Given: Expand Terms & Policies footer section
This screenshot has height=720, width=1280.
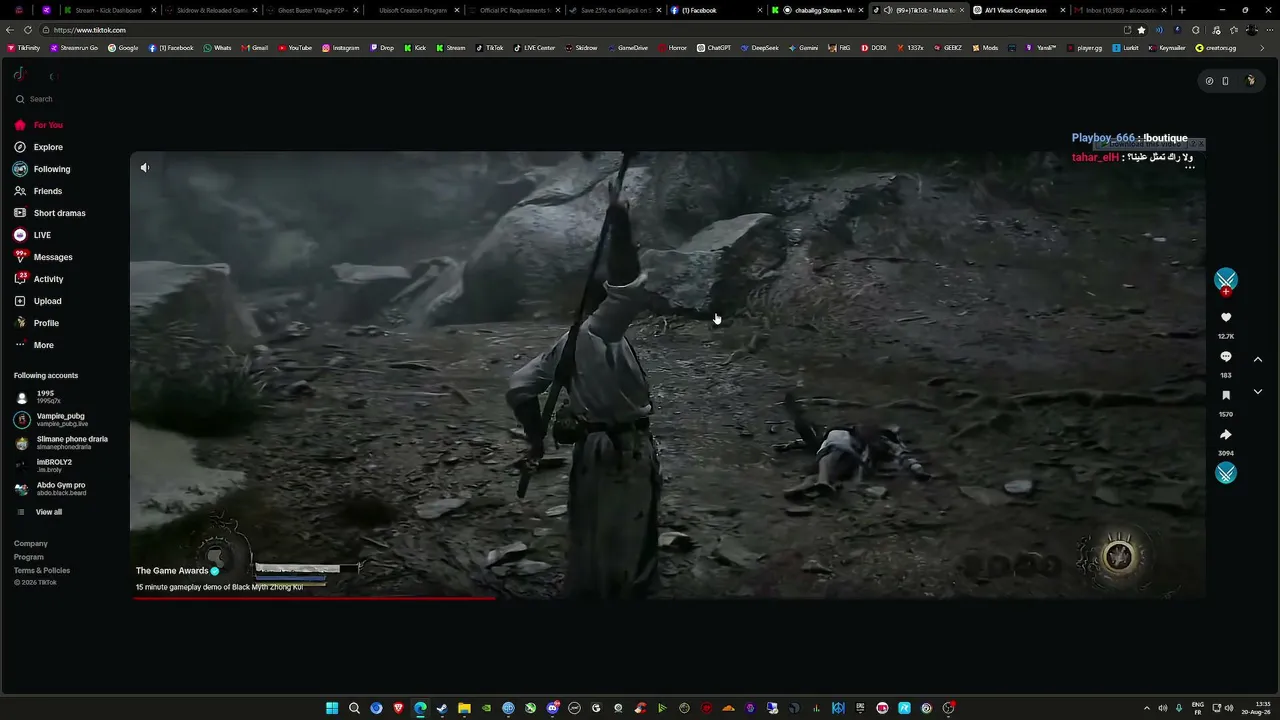Looking at the screenshot, I should [42, 570].
